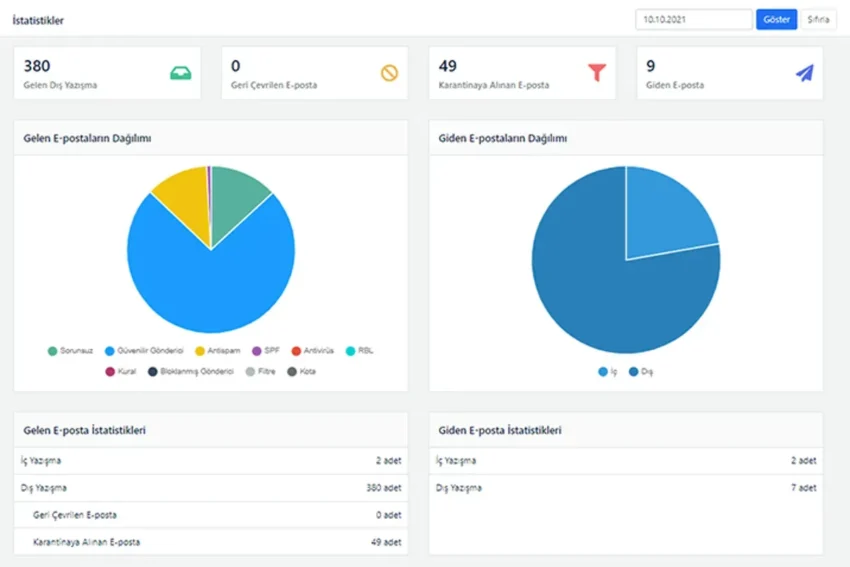This screenshot has width=850, height=567.
Task: Click the green inbox icon for Gelen Dış Yazışma
Action: click(180, 72)
